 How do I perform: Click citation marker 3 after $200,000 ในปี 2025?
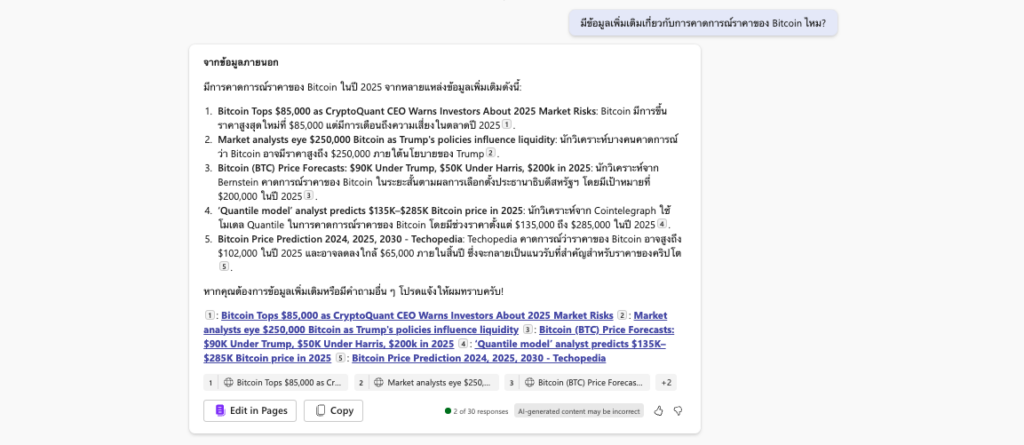(x=309, y=195)
